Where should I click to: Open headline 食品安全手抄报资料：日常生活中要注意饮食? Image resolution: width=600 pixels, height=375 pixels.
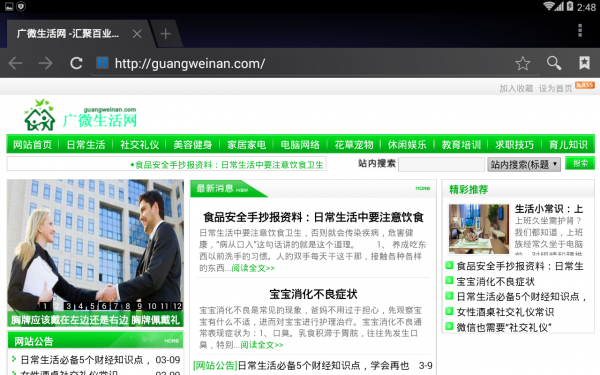[x=313, y=217]
